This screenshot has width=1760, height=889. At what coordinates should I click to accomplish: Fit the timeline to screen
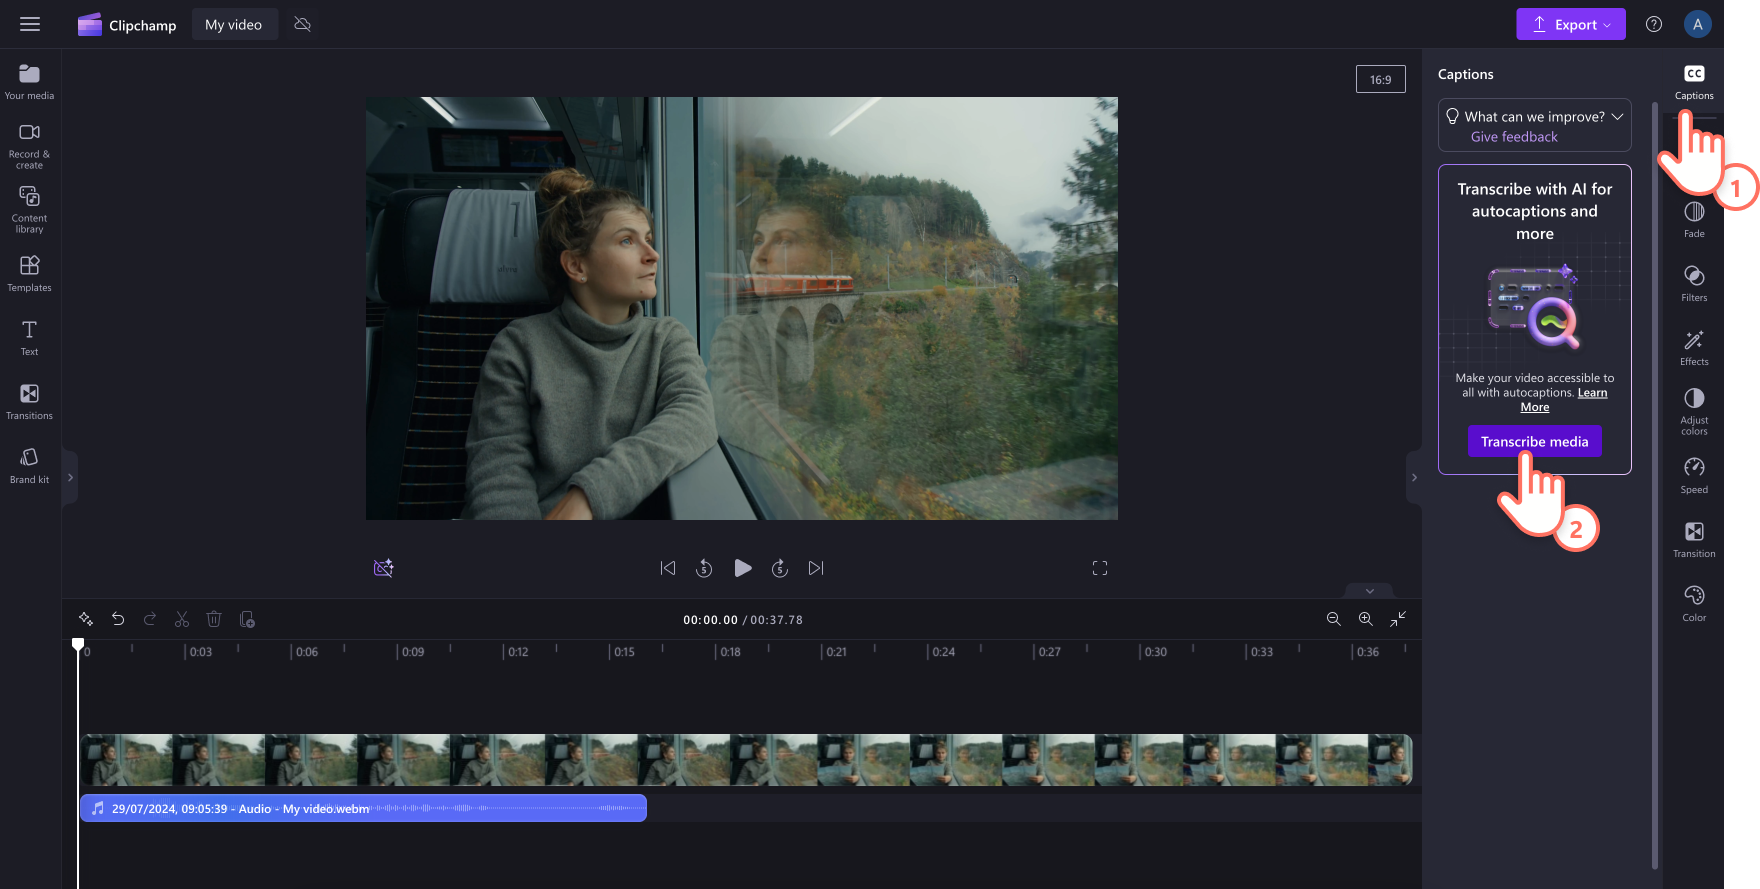1398,619
